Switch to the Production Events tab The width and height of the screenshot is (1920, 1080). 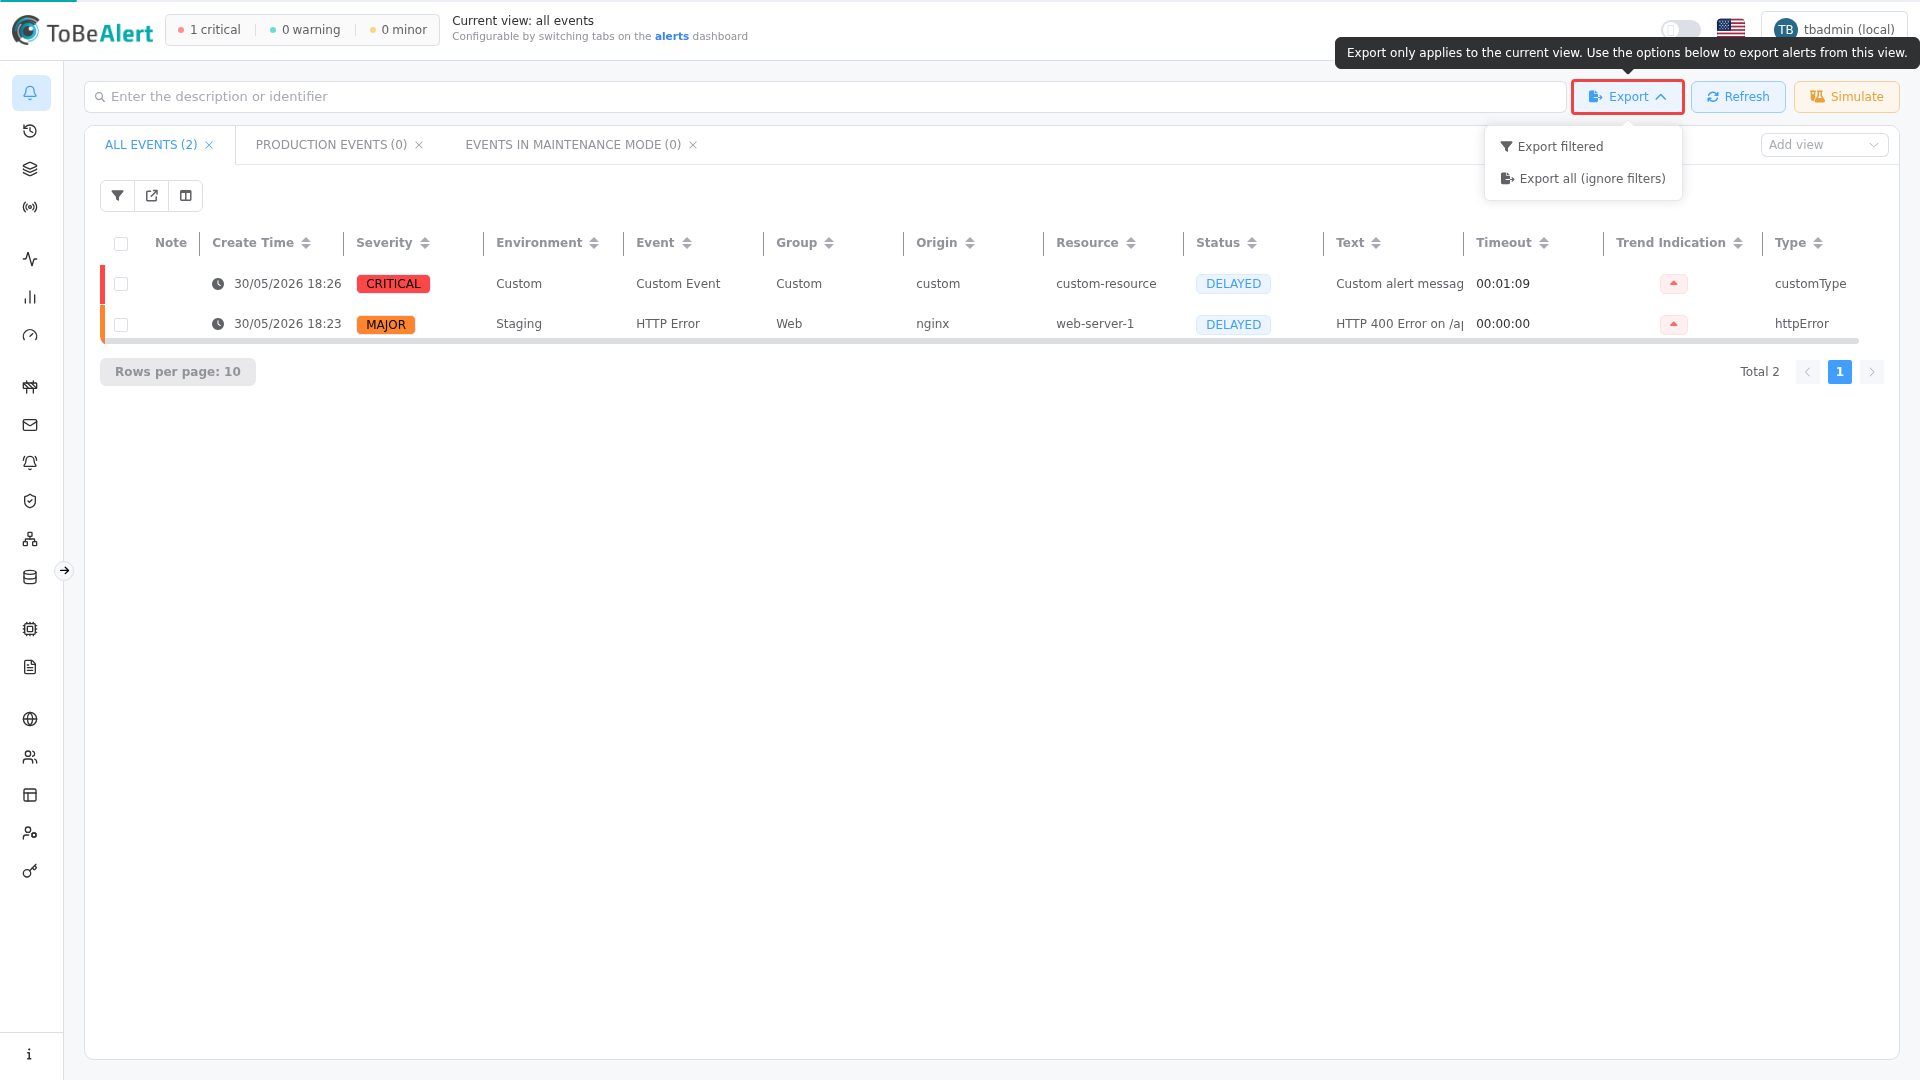(x=331, y=145)
